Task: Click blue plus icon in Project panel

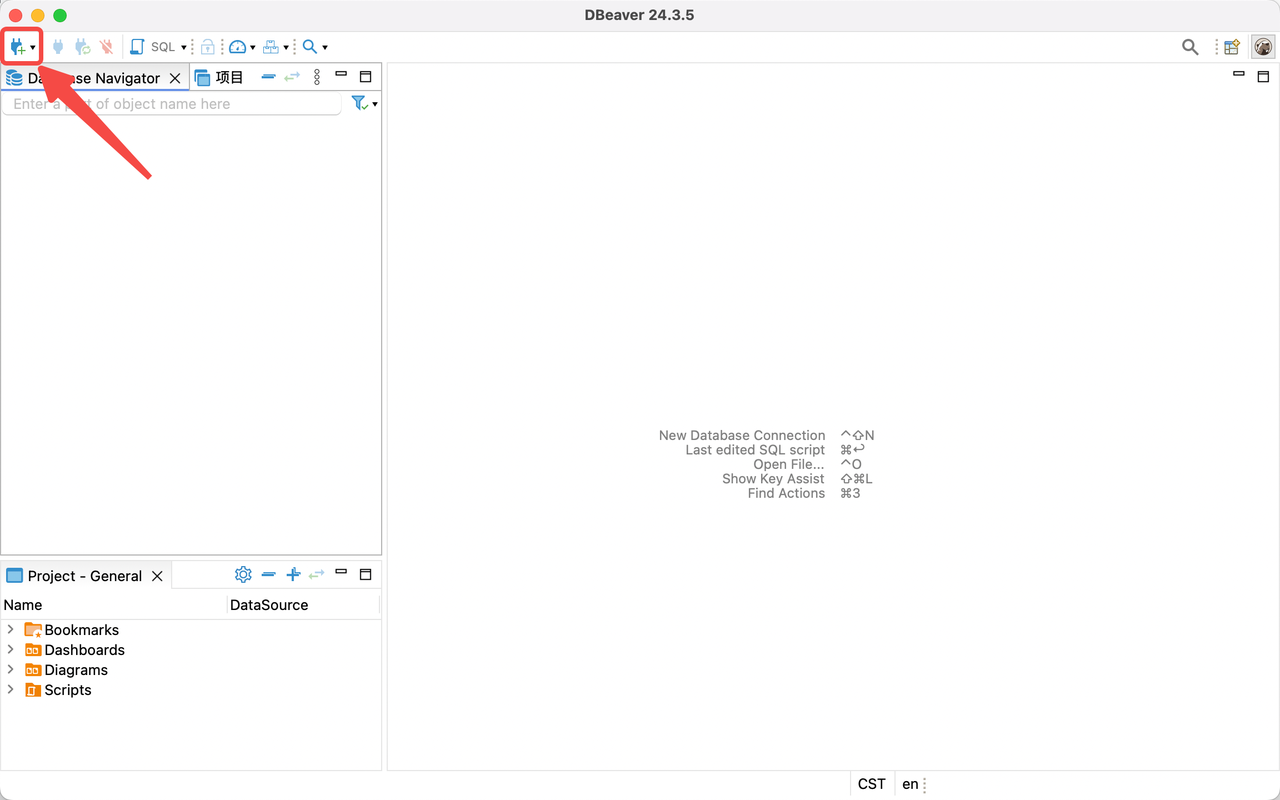Action: coord(293,575)
